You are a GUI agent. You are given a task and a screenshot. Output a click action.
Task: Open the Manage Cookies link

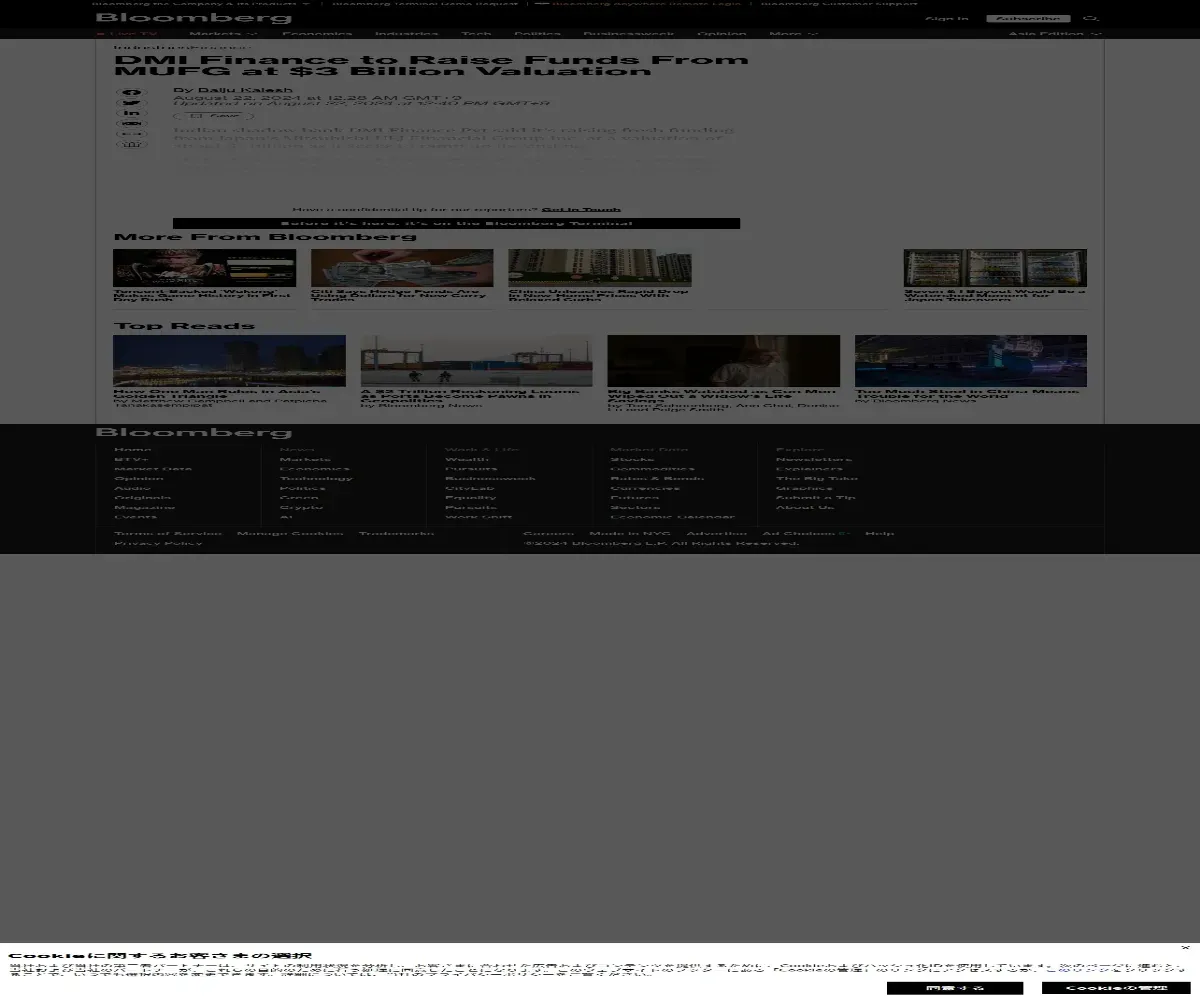click(x=290, y=534)
